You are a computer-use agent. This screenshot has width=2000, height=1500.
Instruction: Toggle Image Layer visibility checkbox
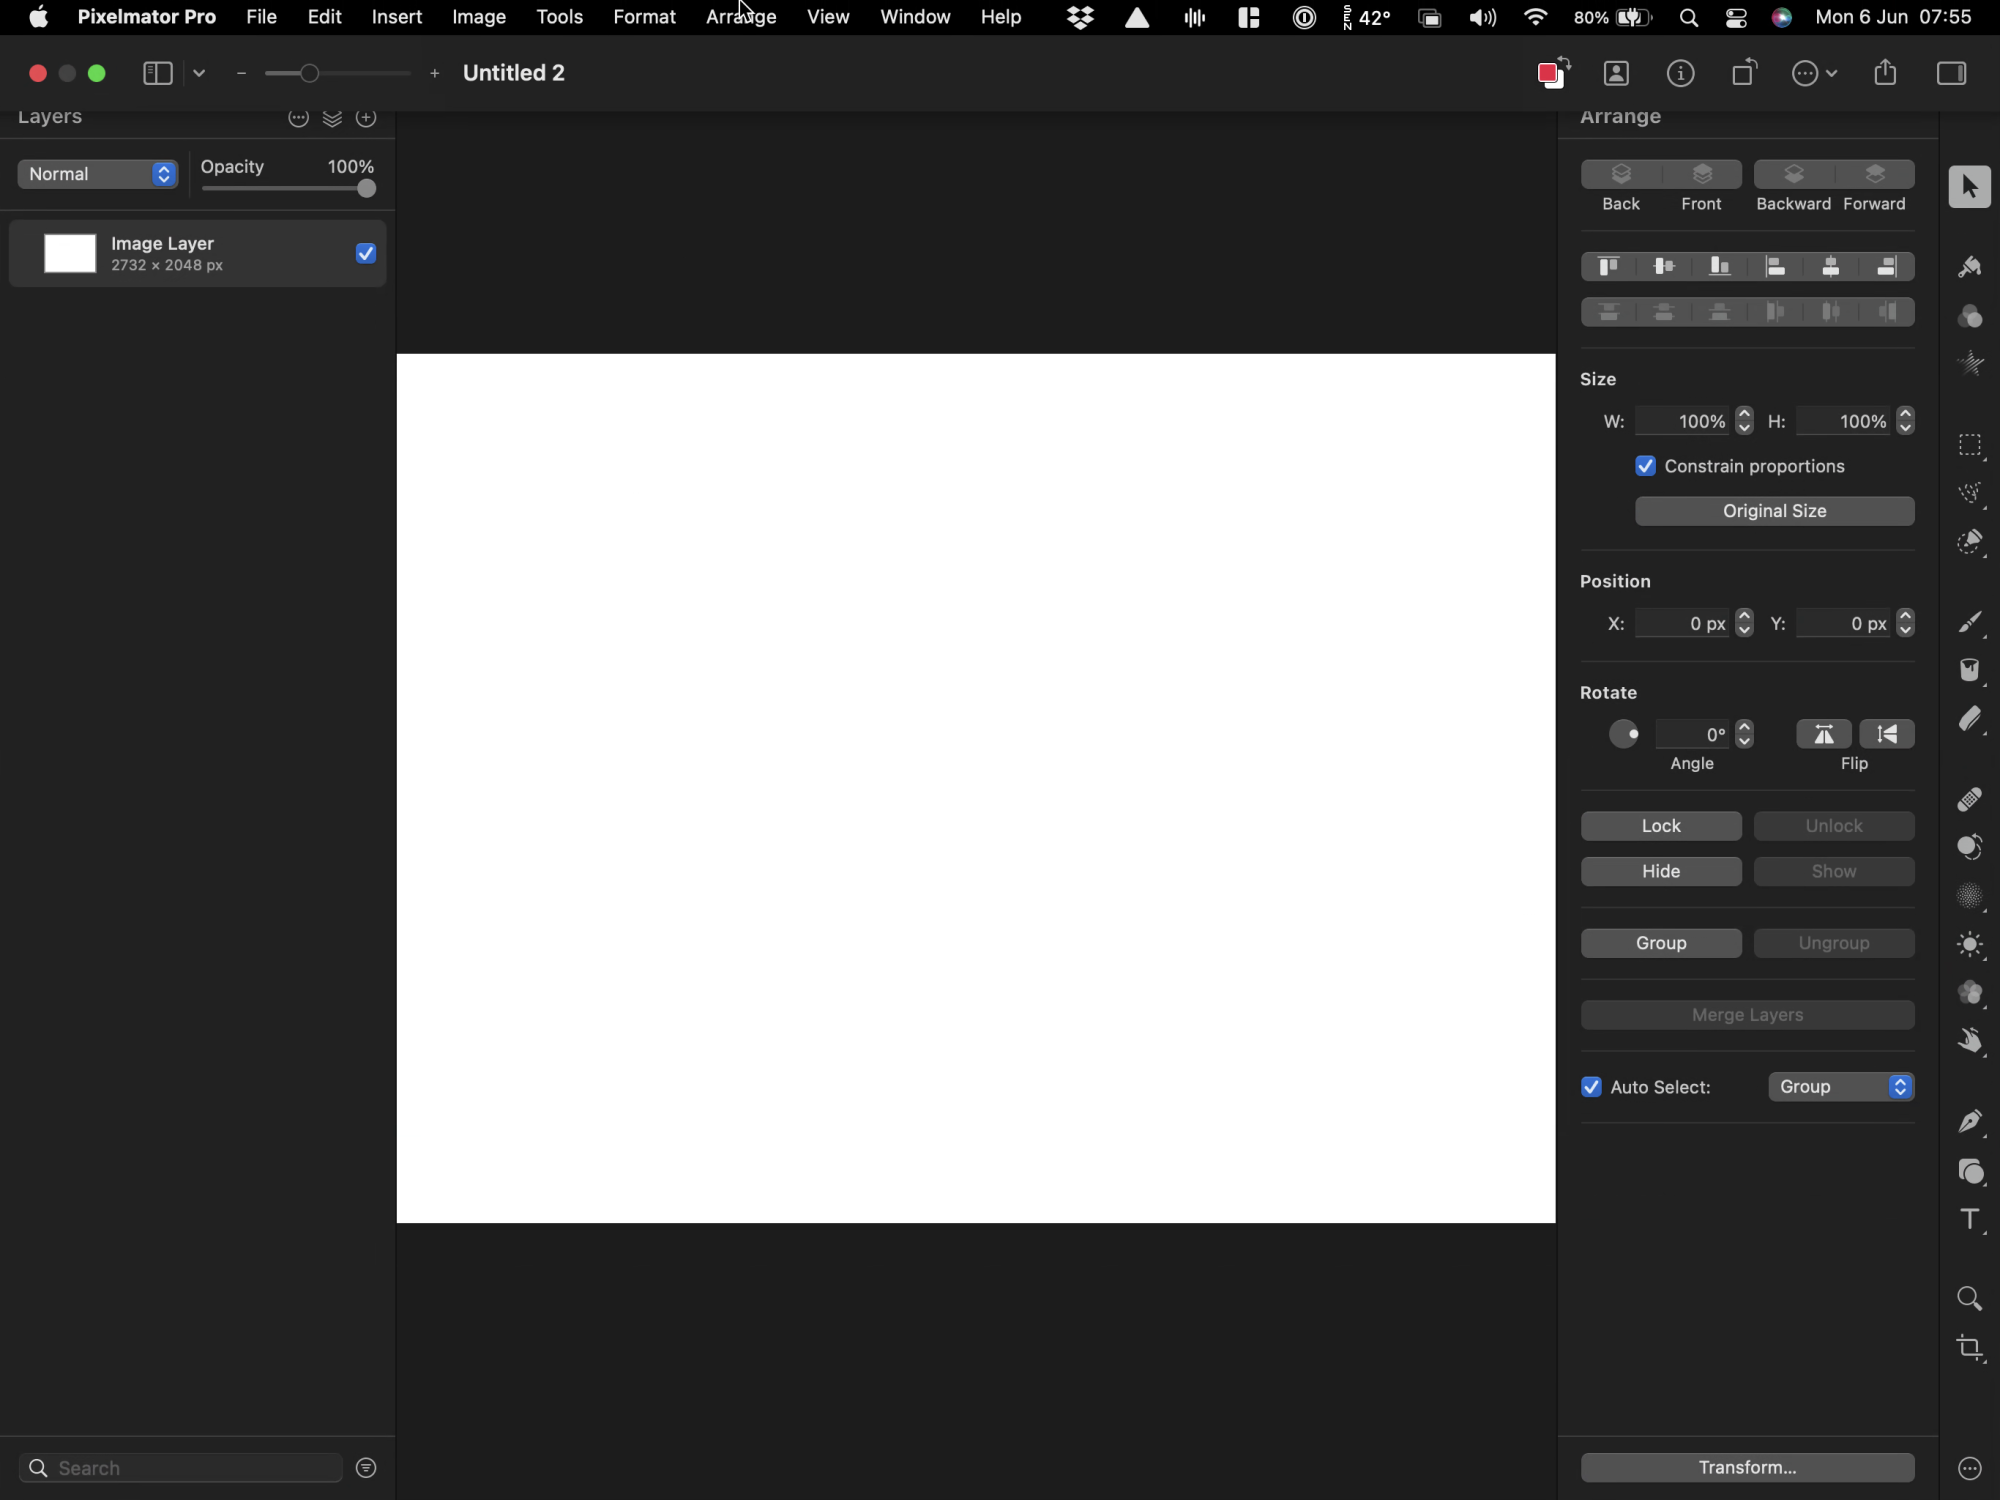(366, 254)
